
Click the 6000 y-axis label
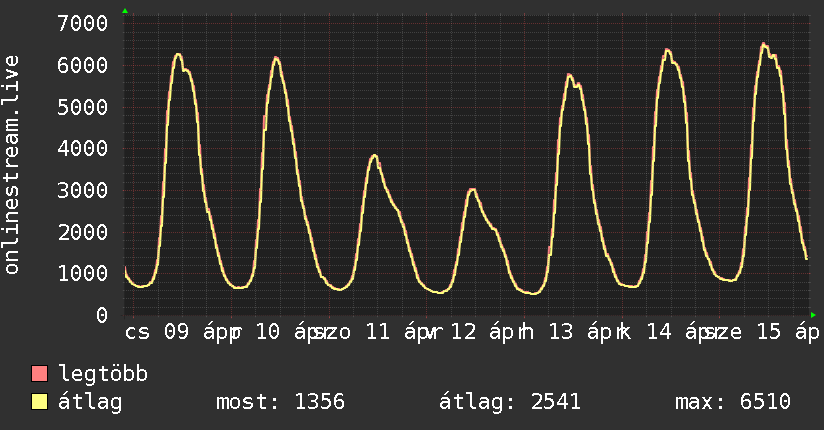pos(83,65)
